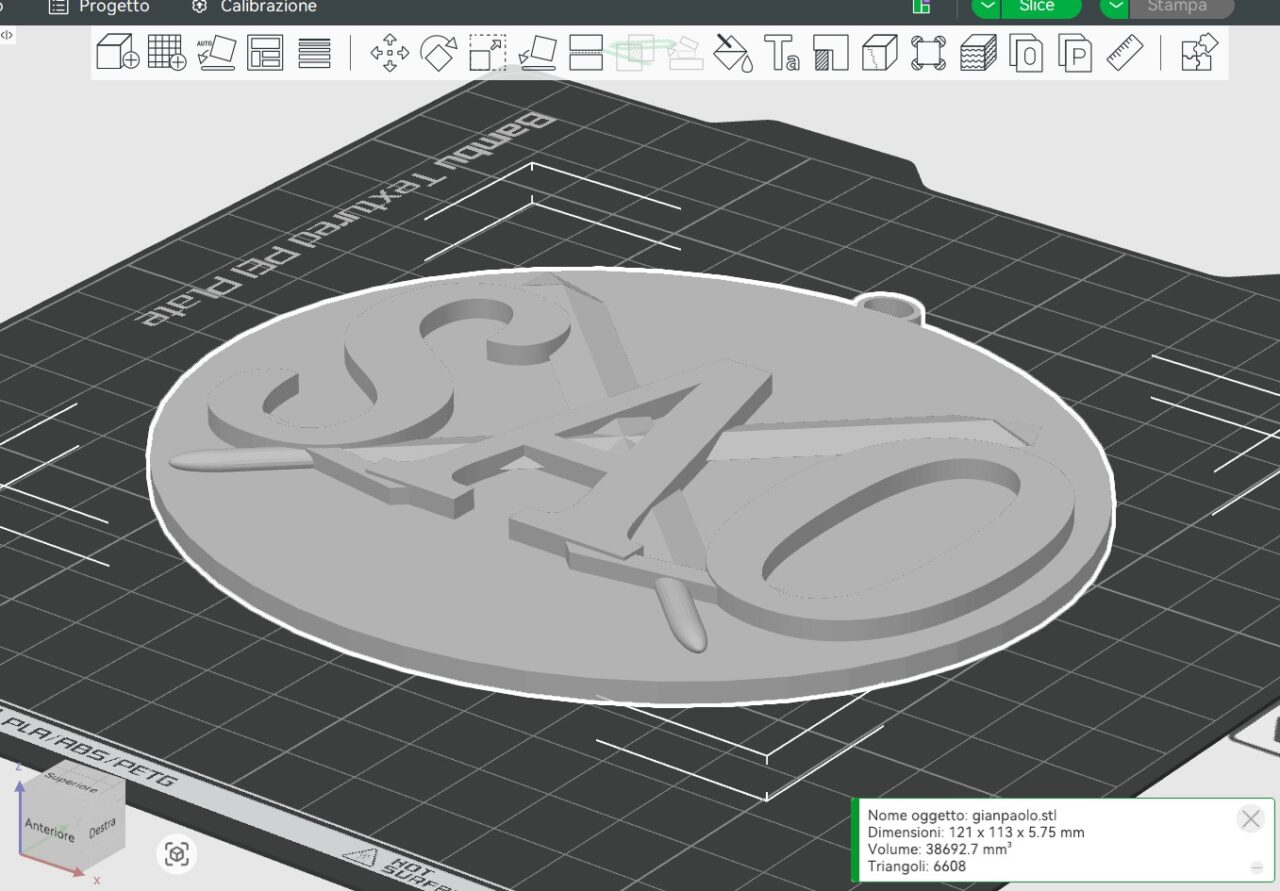Switch to the Calibrazione tab
Image resolution: width=1280 pixels, height=891 pixels.
click(x=254, y=7)
